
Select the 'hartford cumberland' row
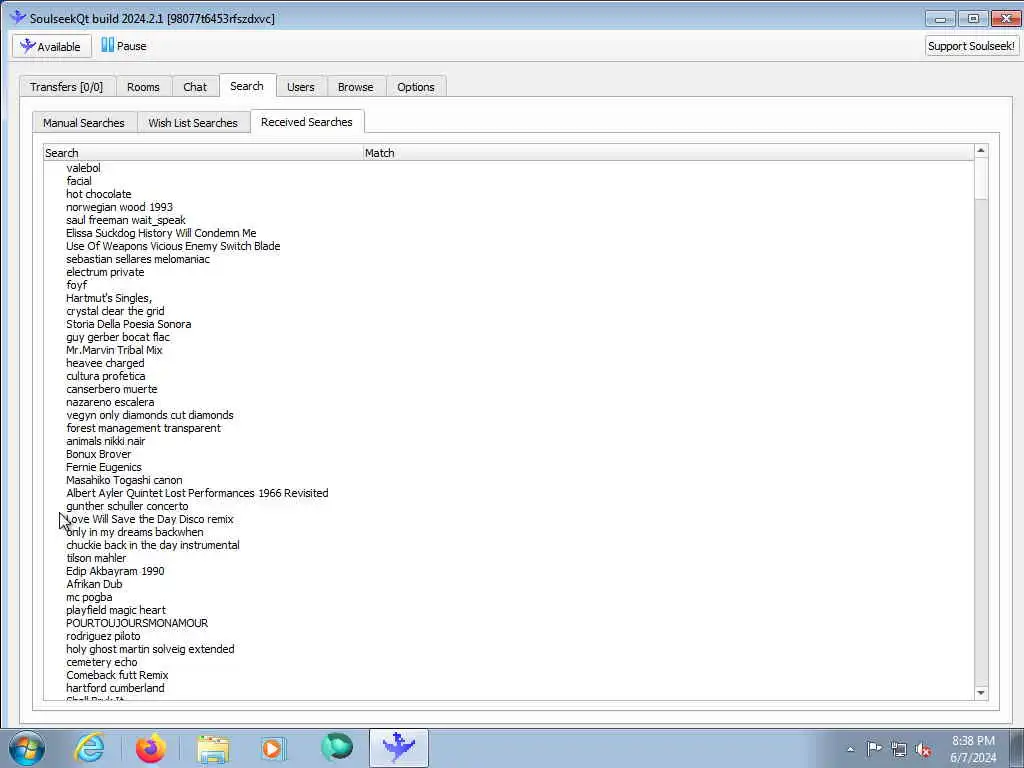pyautogui.click(x=115, y=688)
